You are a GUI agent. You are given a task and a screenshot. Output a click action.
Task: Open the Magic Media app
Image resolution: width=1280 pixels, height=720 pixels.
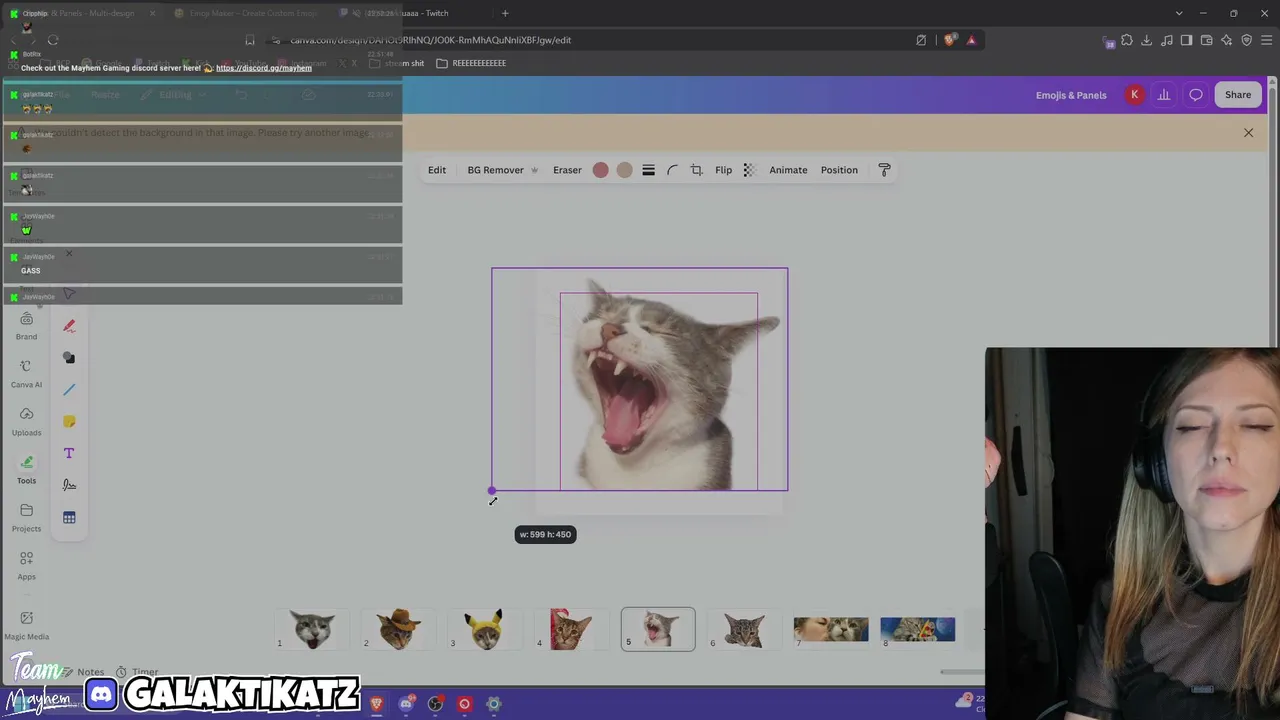[26, 625]
